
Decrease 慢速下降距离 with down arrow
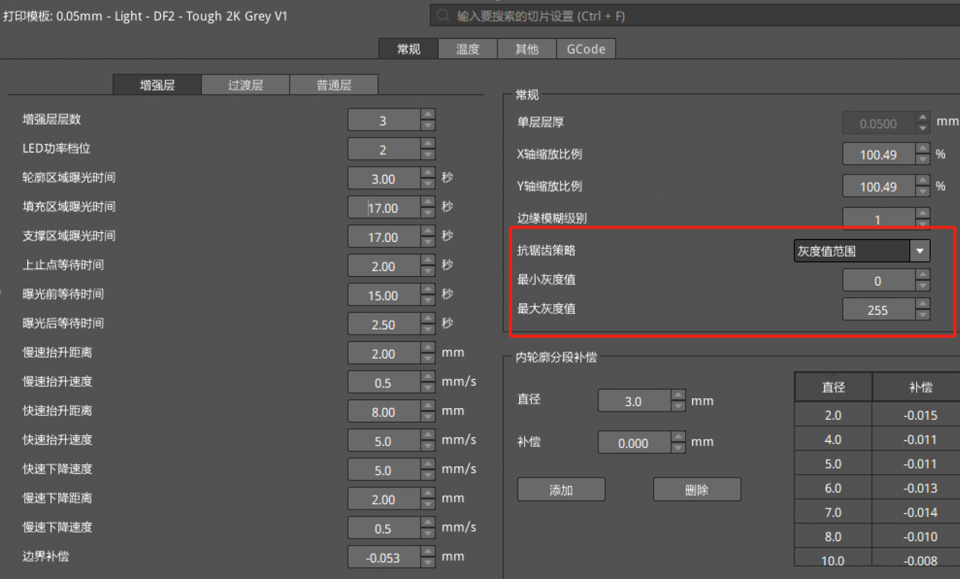428,504
